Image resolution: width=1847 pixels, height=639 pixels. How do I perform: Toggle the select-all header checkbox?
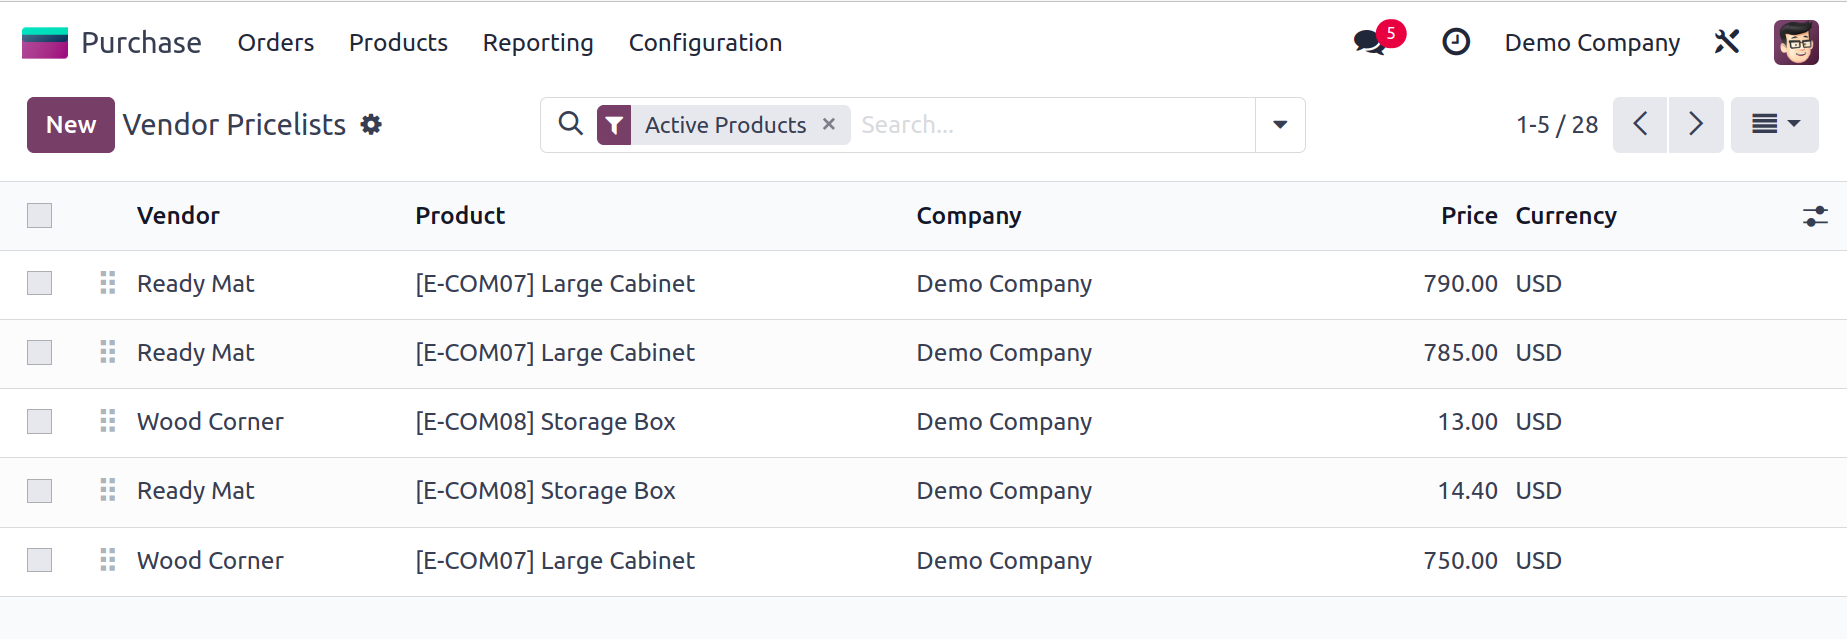point(40,216)
